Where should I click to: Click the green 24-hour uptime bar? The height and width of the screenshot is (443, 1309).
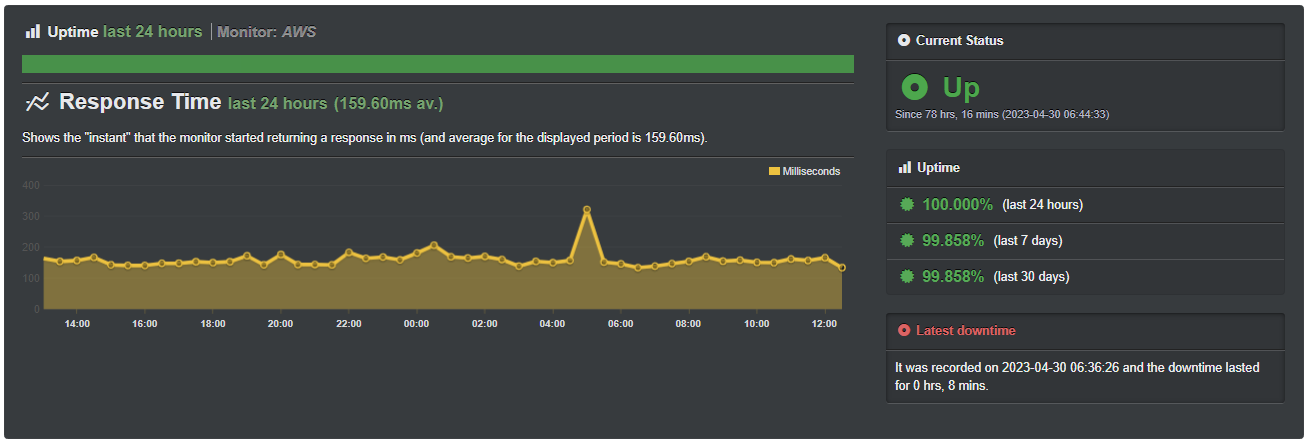tap(437, 64)
